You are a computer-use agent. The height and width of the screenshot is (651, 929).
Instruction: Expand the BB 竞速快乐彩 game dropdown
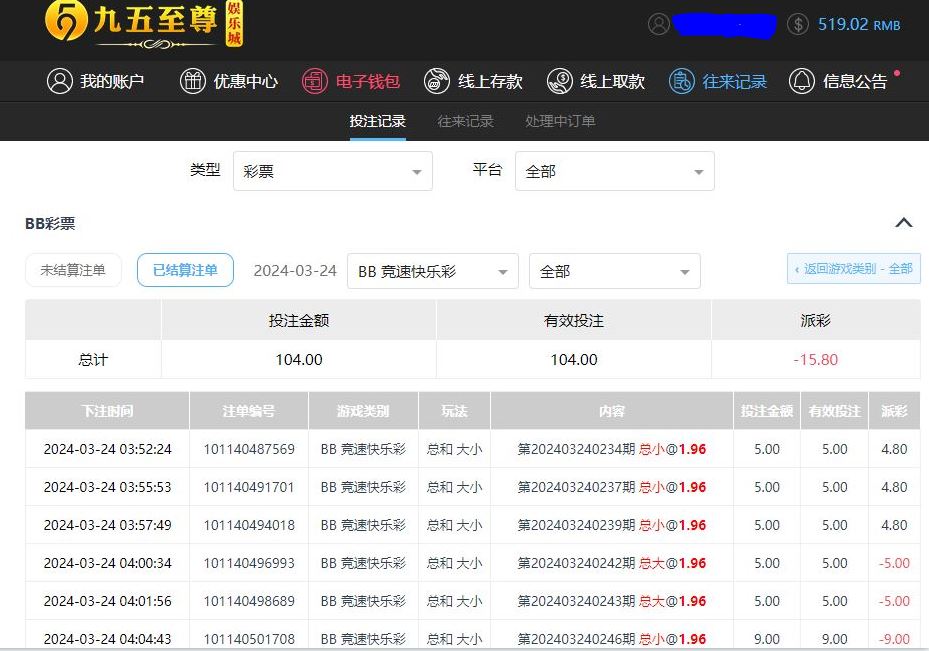point(432,271)
